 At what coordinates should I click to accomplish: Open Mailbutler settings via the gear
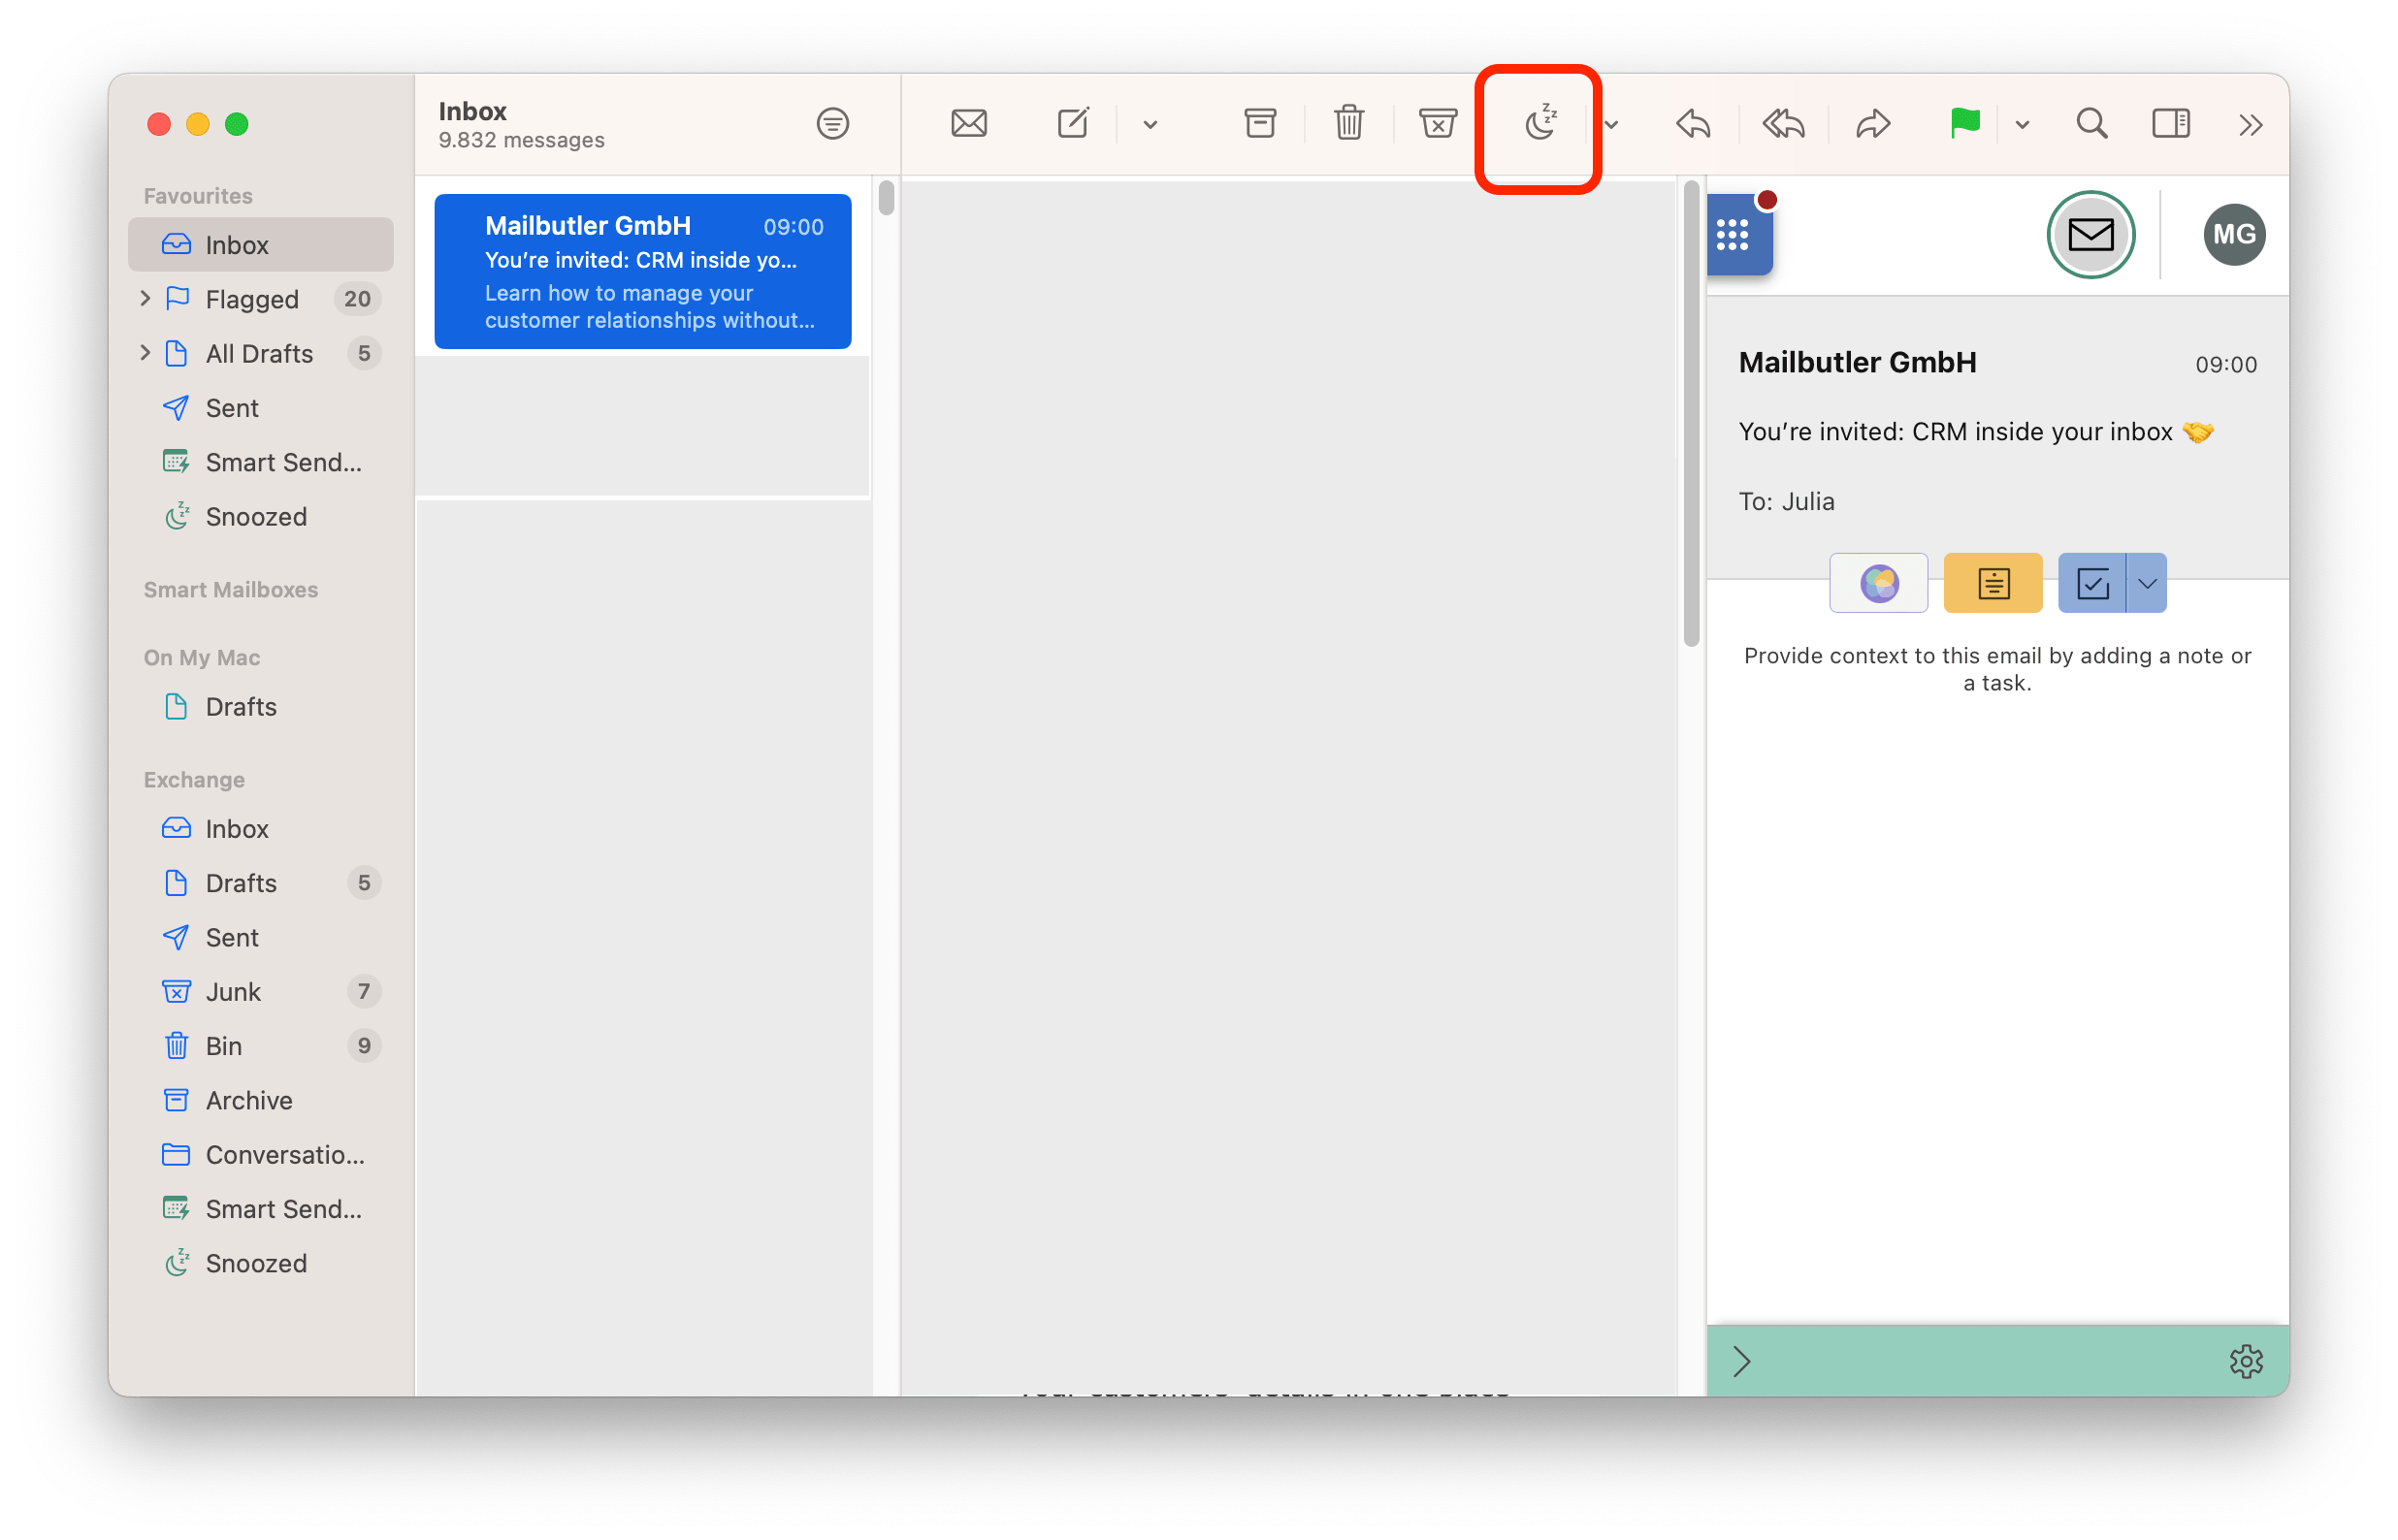point(2247,1360)
